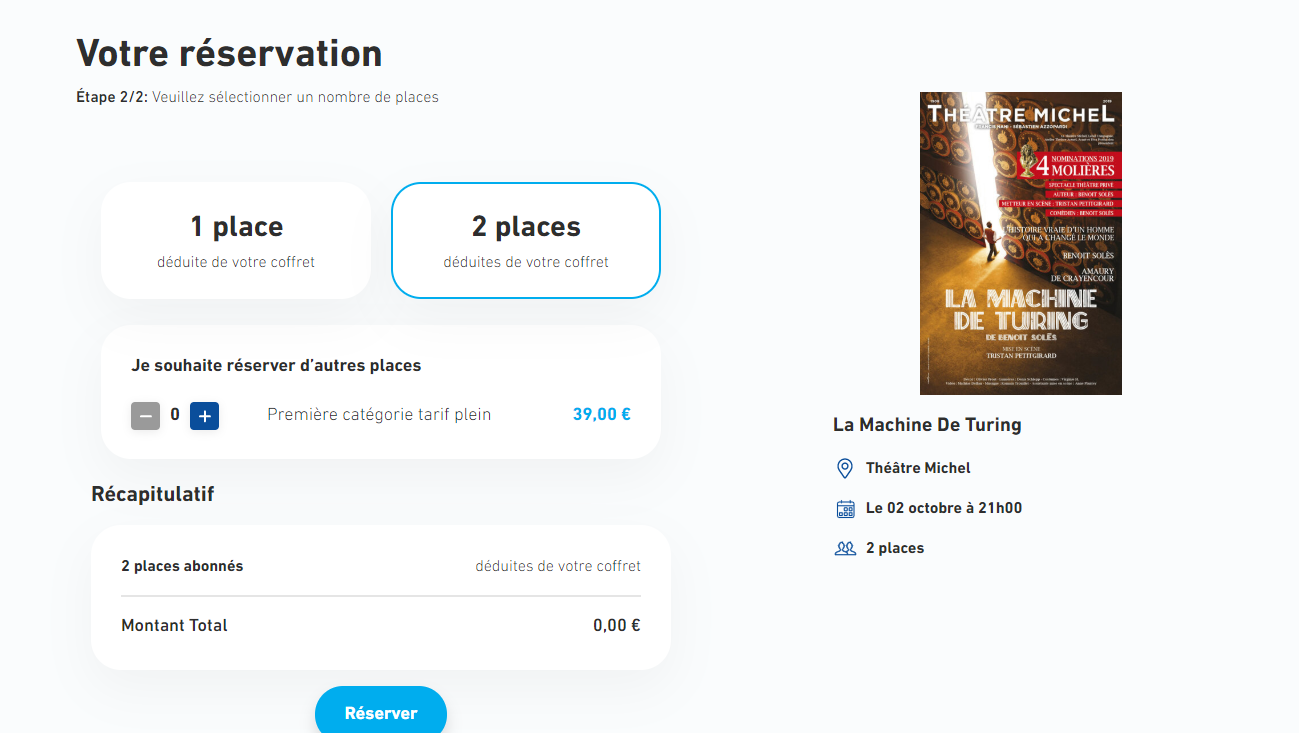1299x733 pixels.
Task: Click the Étape 2/2 step indicator
Action: point(112,97)
